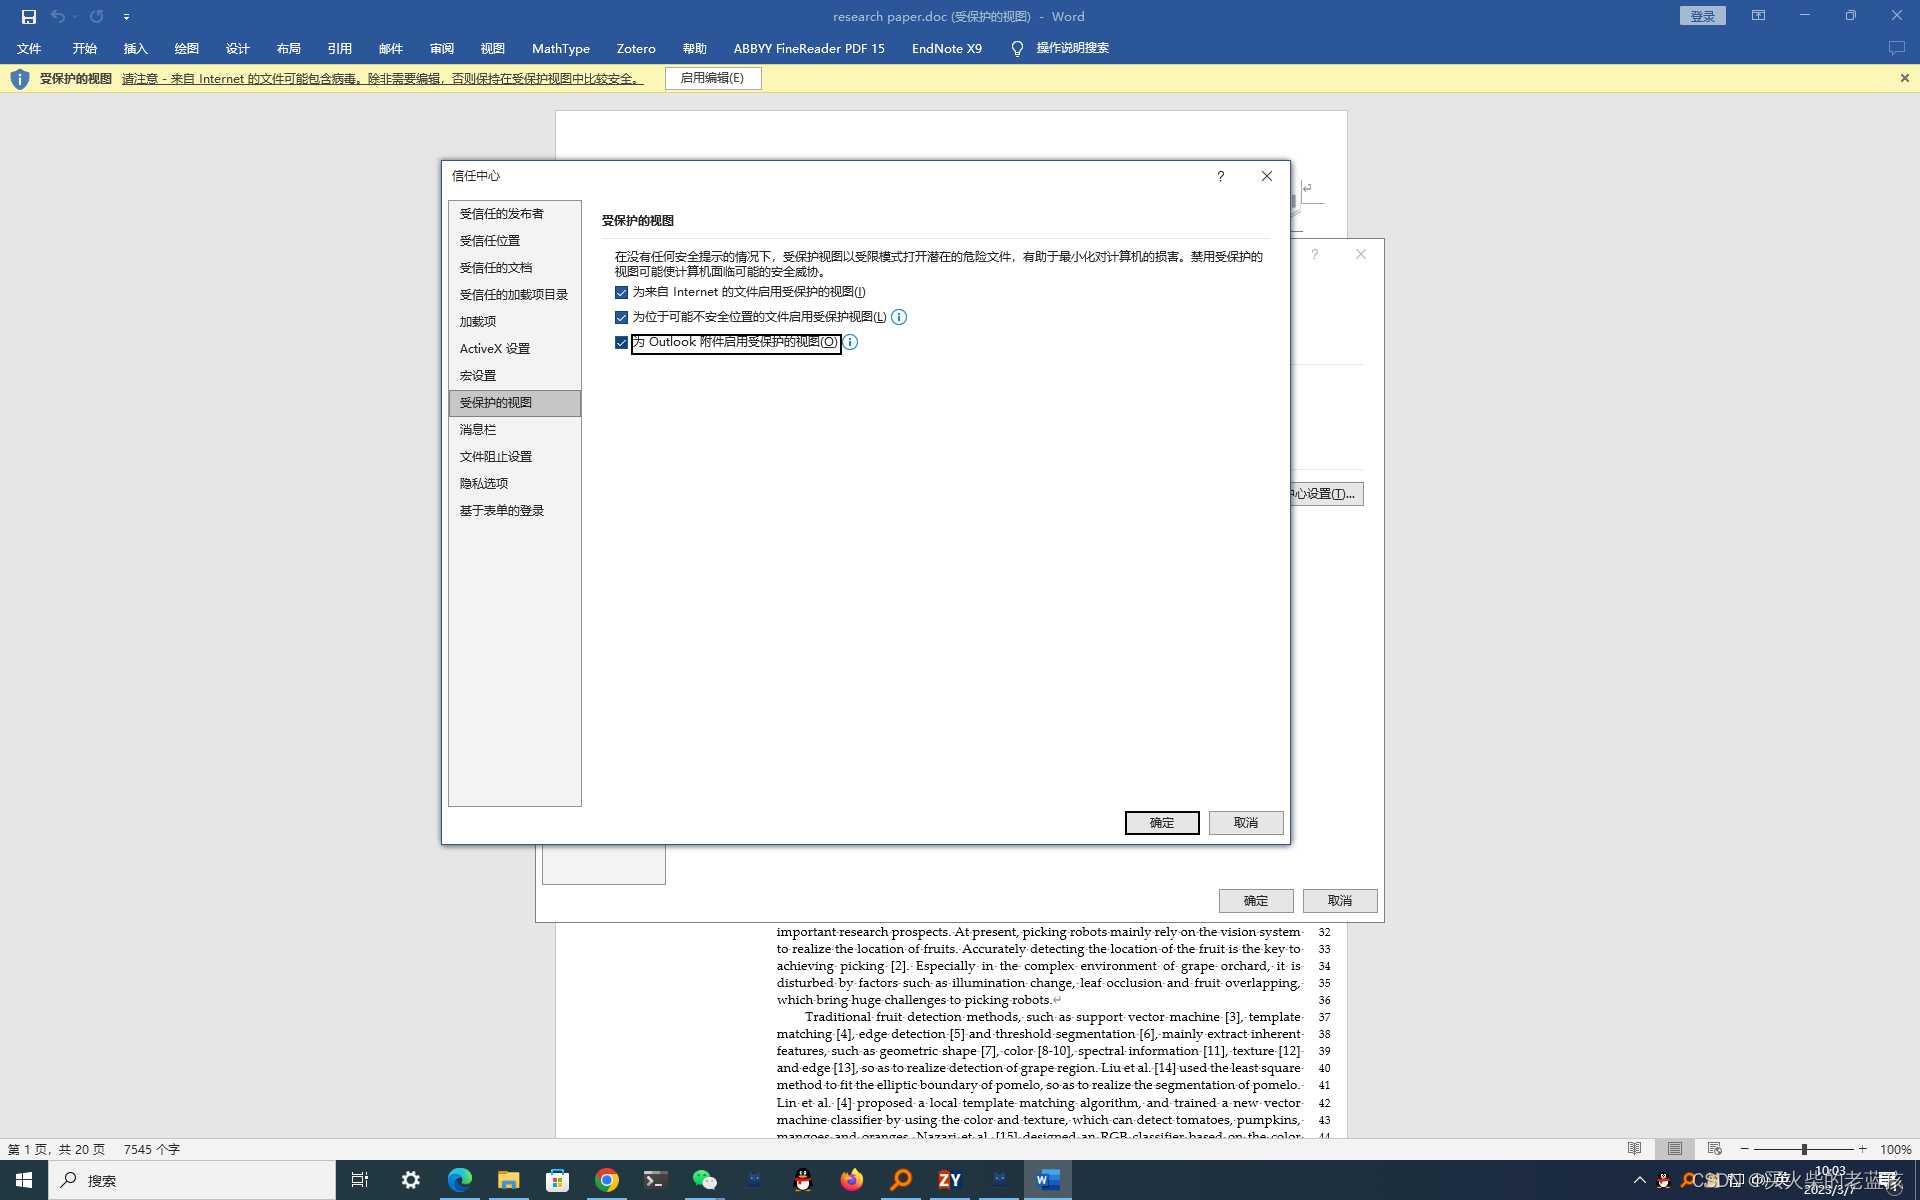Click the Save icon in title bar

click(28, 16)
